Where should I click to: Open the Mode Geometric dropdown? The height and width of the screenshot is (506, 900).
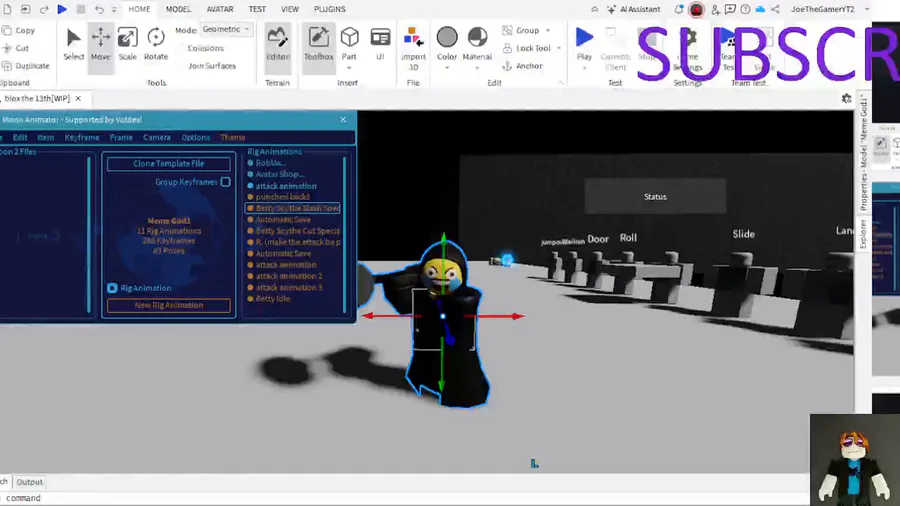[x=226, y=29]
